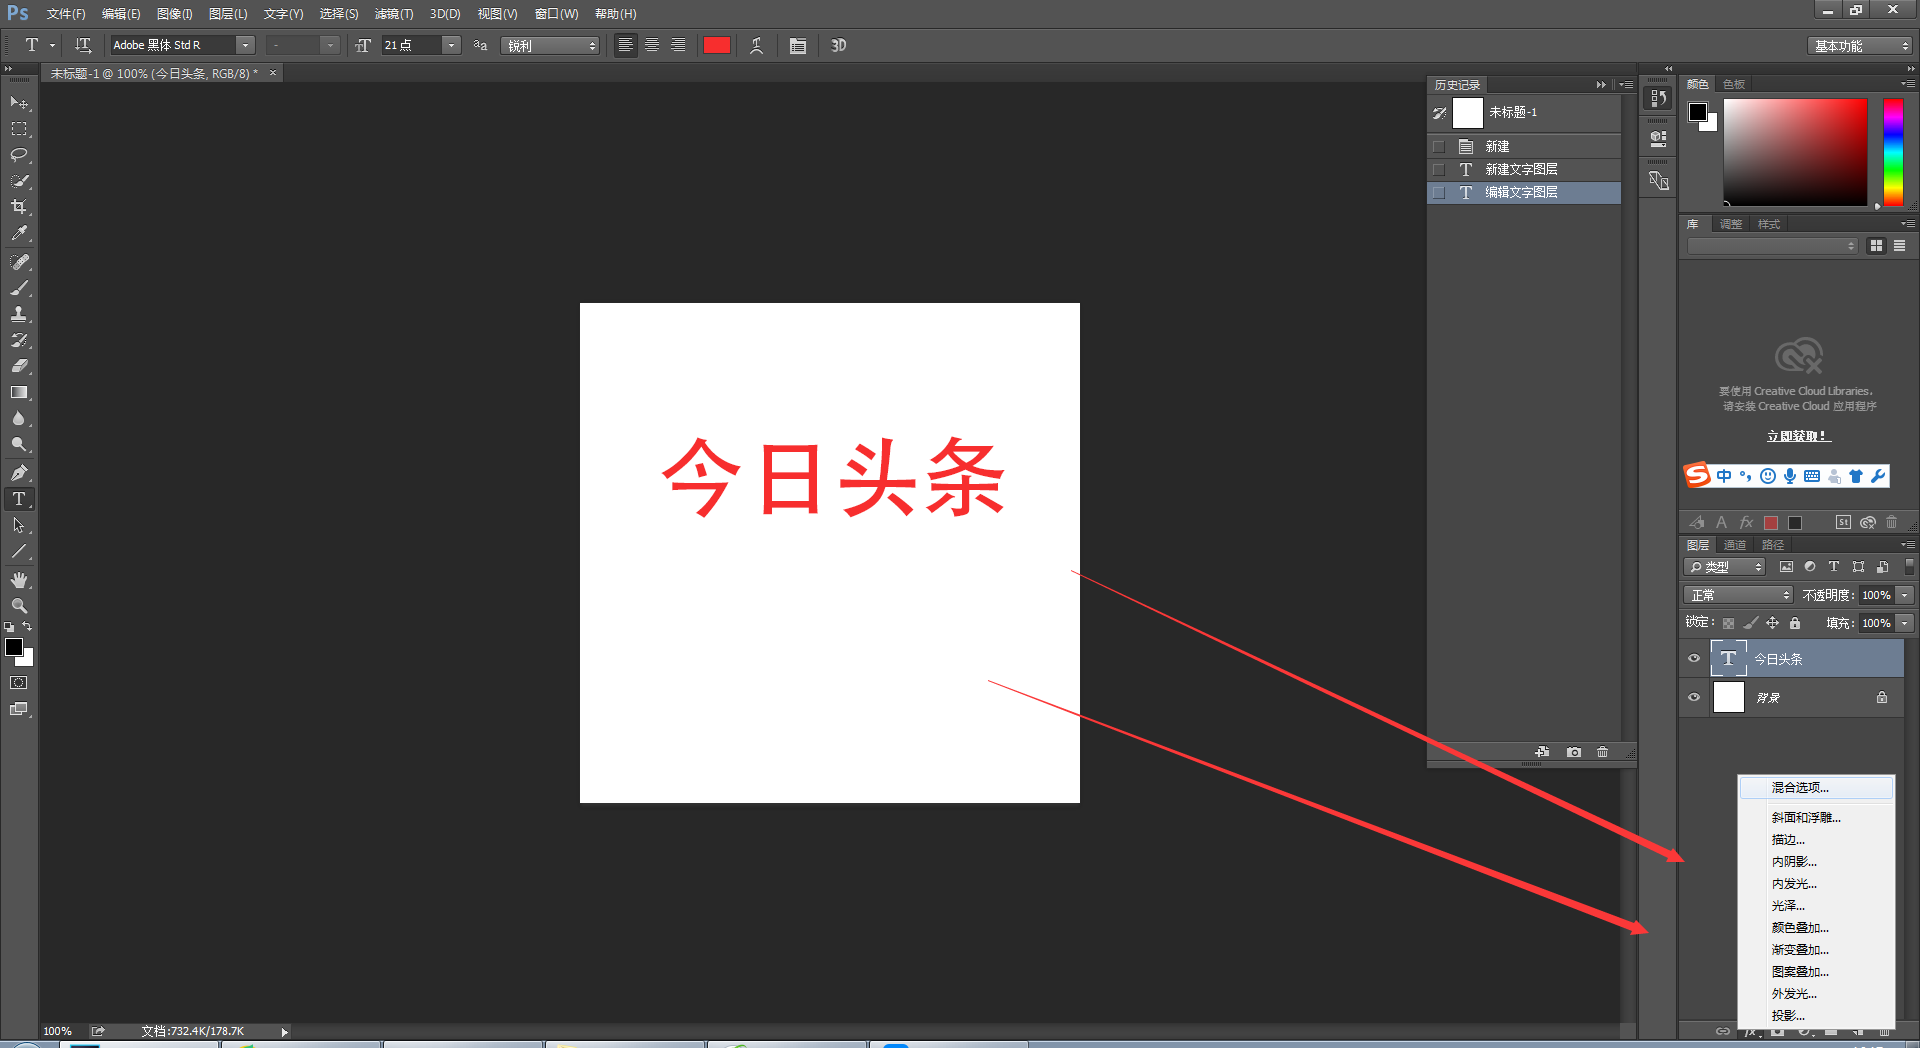Open the 滤镜(T) menu
1920x1048 pixels.
point(394,14)
